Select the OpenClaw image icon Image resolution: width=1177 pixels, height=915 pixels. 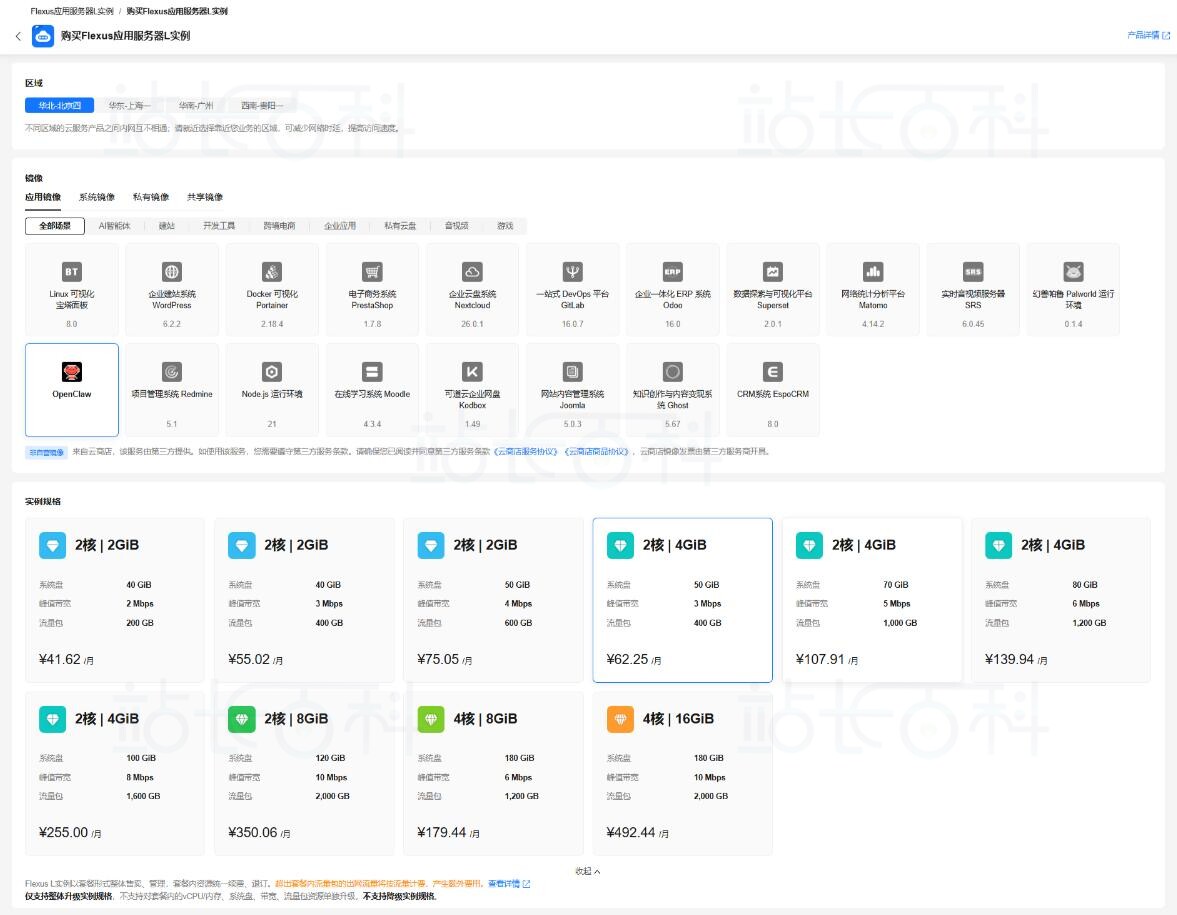(71, 372)
